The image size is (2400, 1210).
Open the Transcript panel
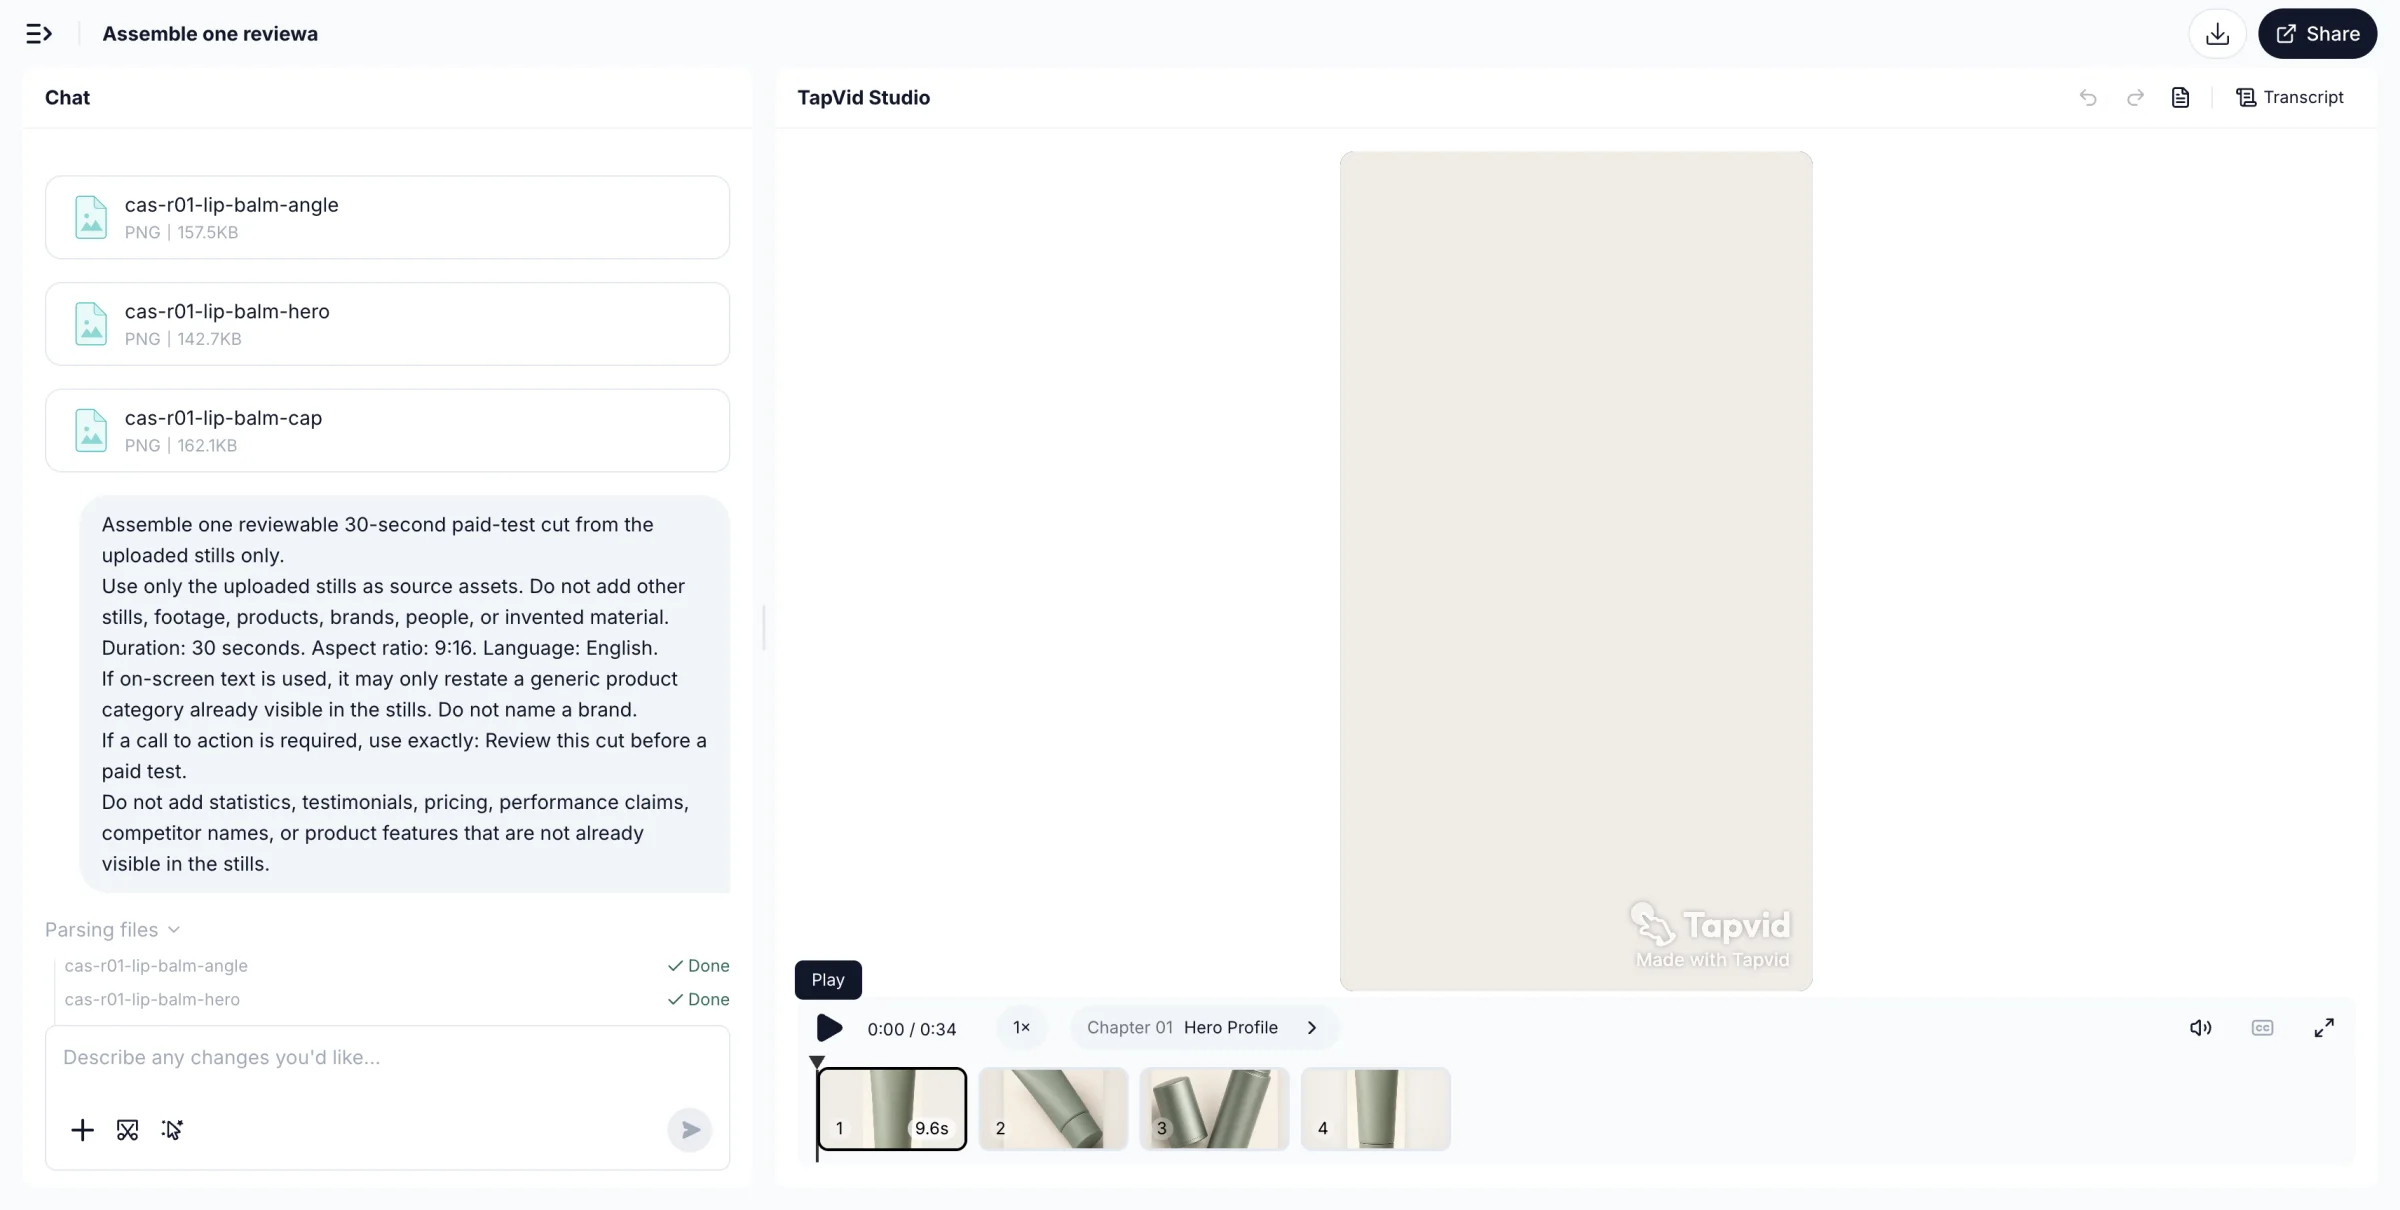[2290, 97]
